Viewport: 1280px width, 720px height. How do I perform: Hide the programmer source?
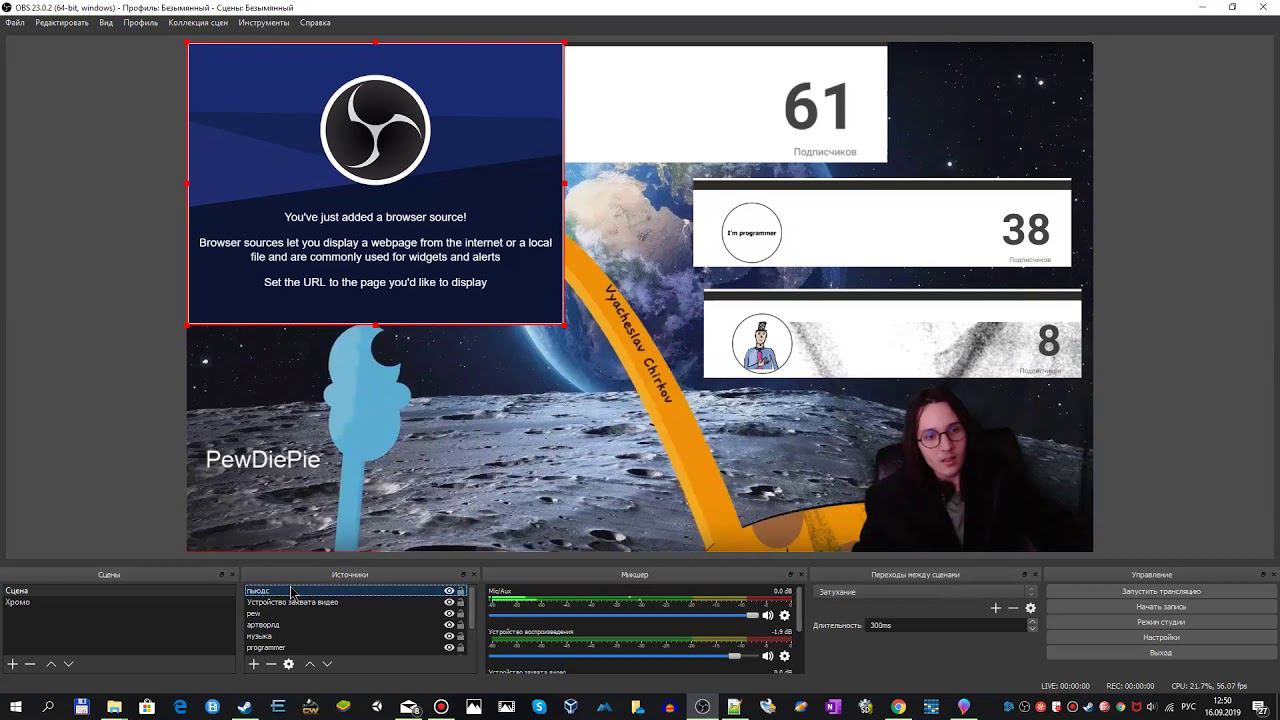(x=449, y=647)
